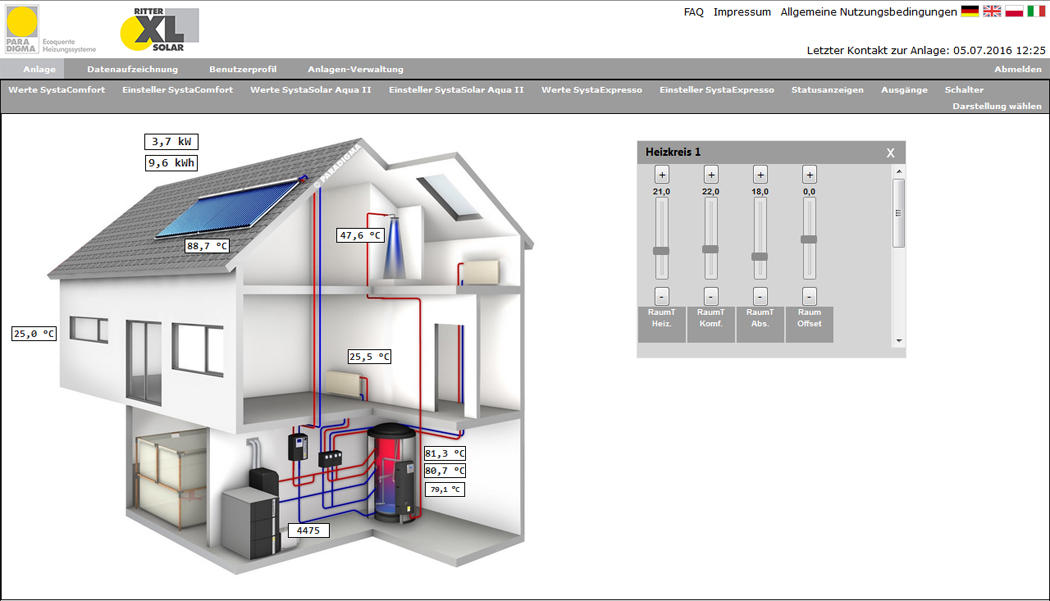1050x601 pixels.
Task: Open the Anlage tab
Action: pos(40,69)
